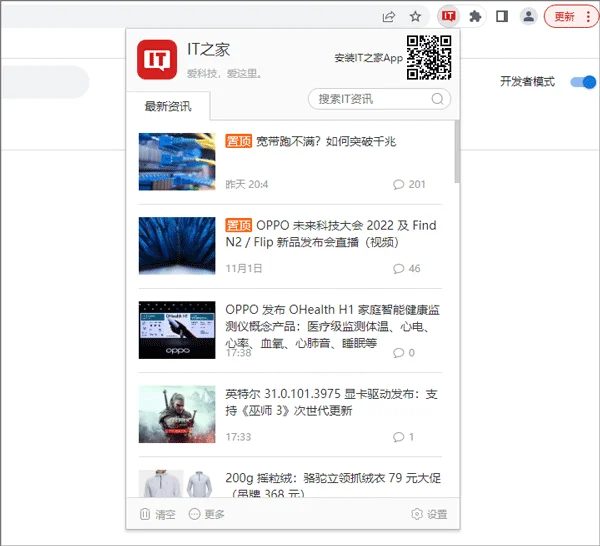Select the 最新资讯 tab

(168, 106)
